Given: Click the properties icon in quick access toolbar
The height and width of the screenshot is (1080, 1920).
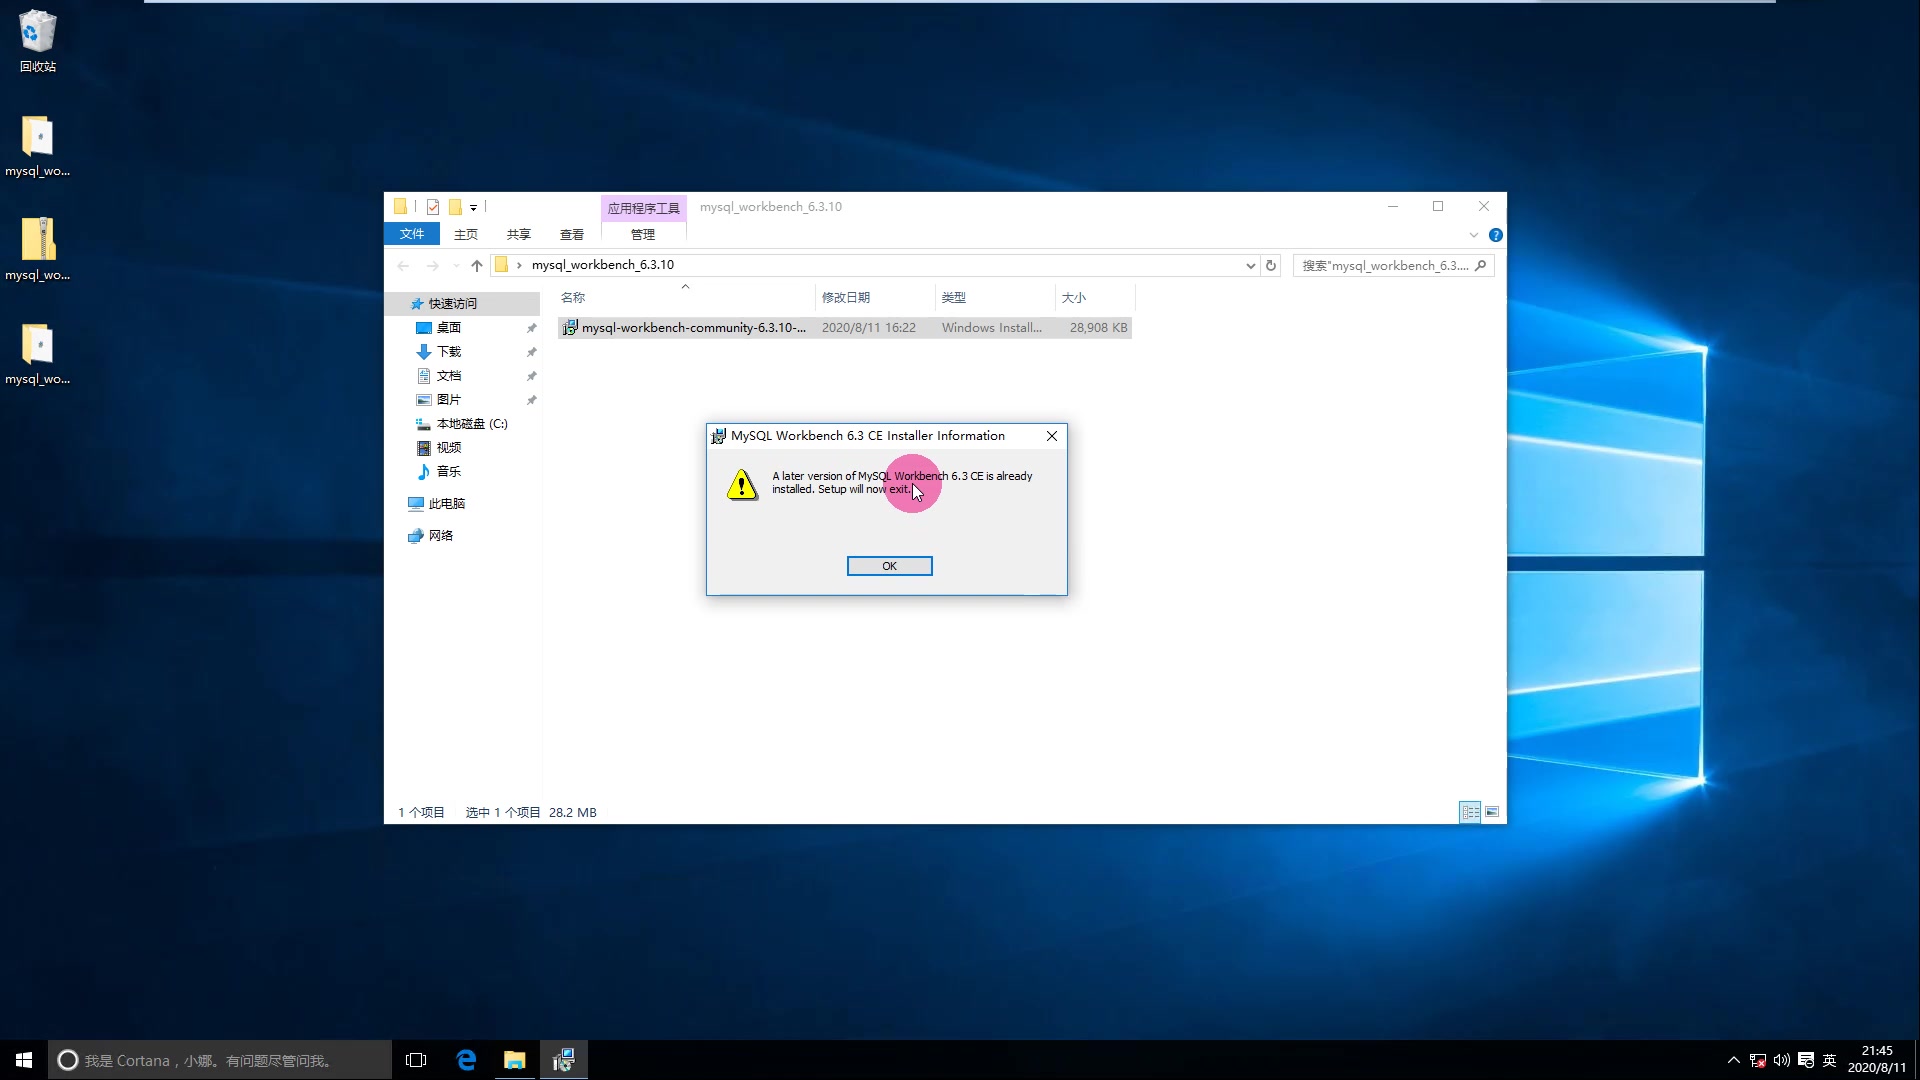Looking at the screenshot, I should 433,207.
